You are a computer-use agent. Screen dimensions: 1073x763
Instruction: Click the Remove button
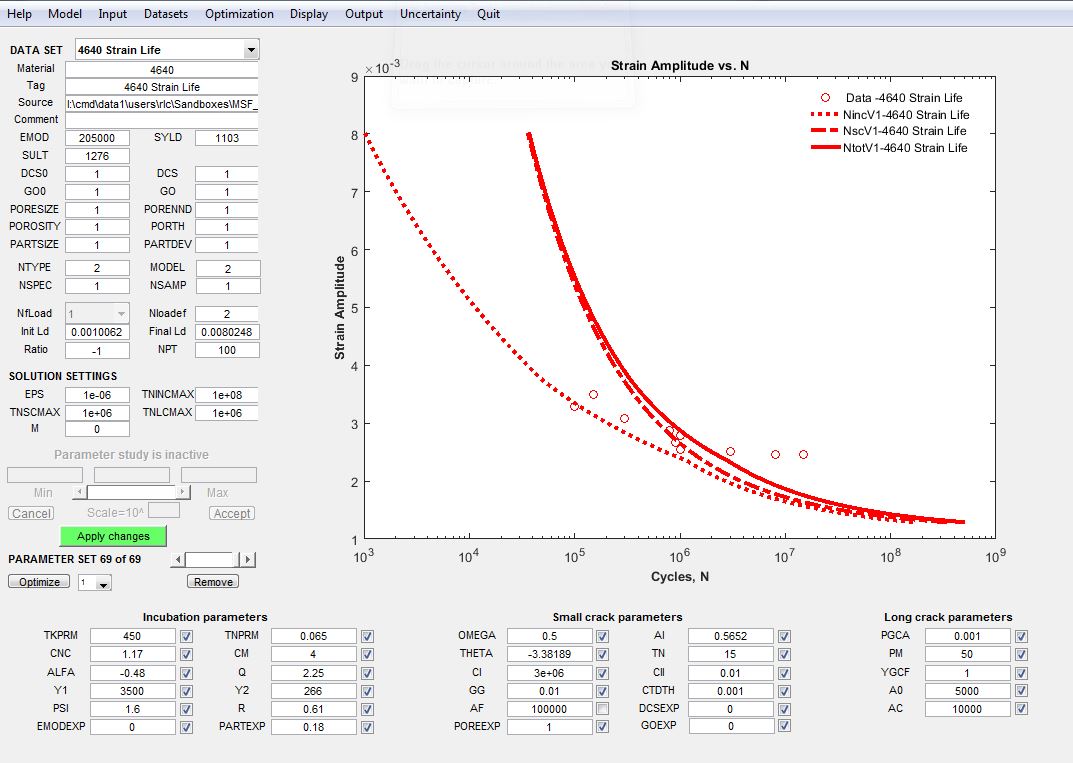click(x=213, y=582)
